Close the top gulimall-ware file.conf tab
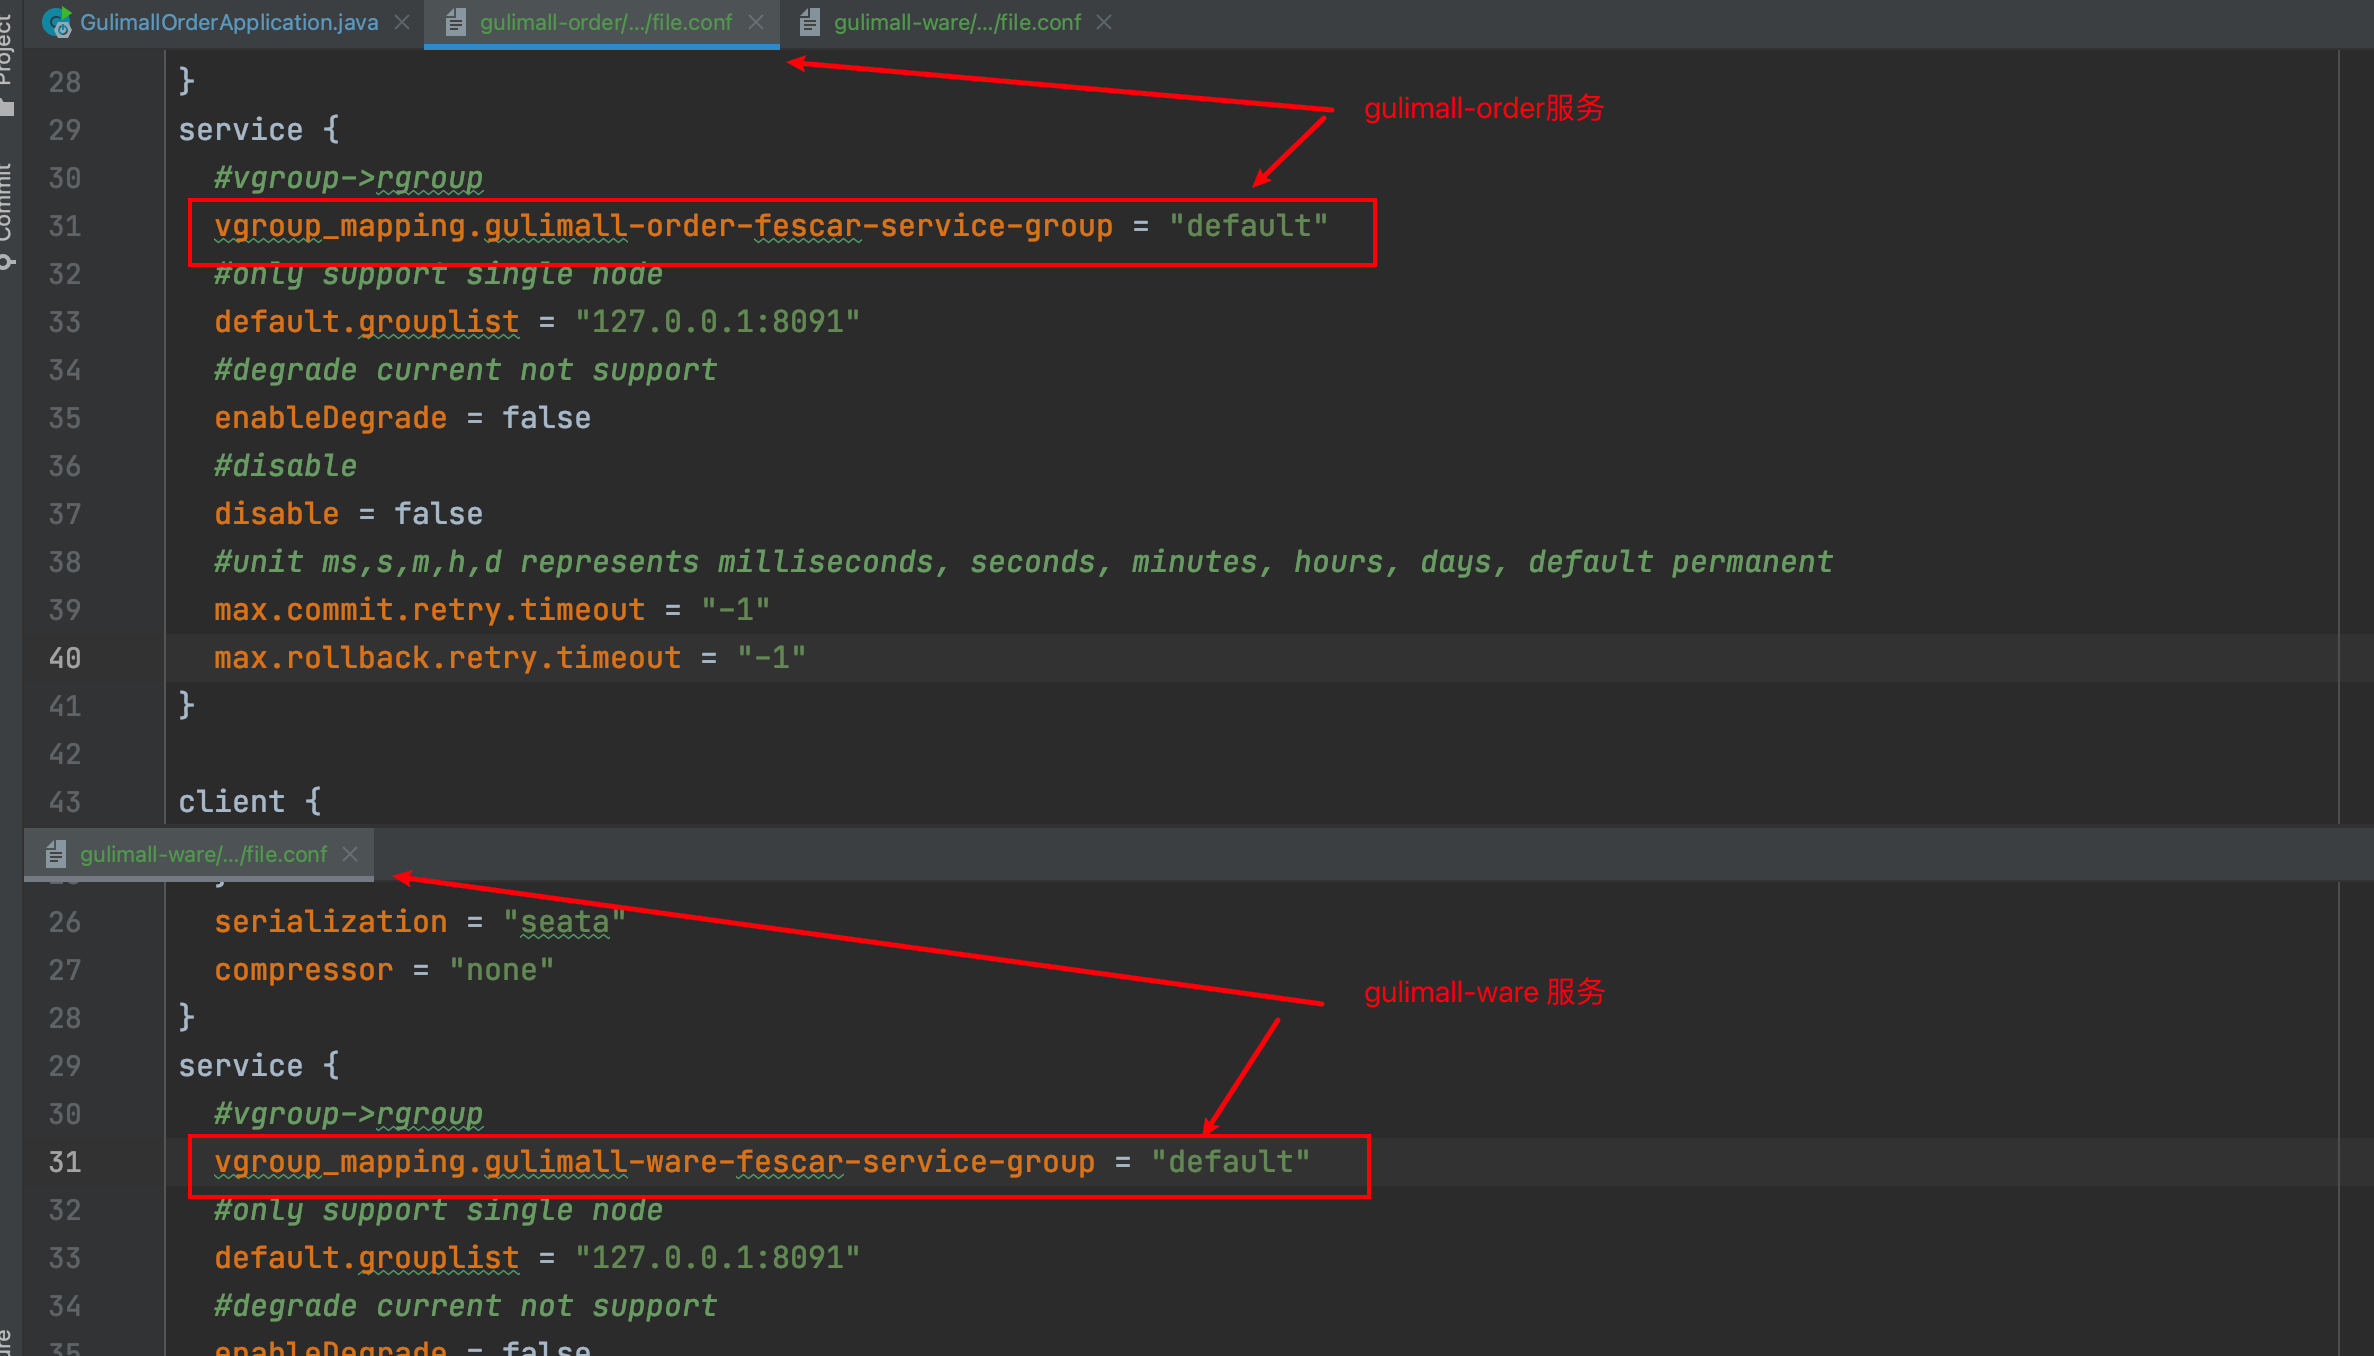2374x1356 pixels. point(1104,22)
